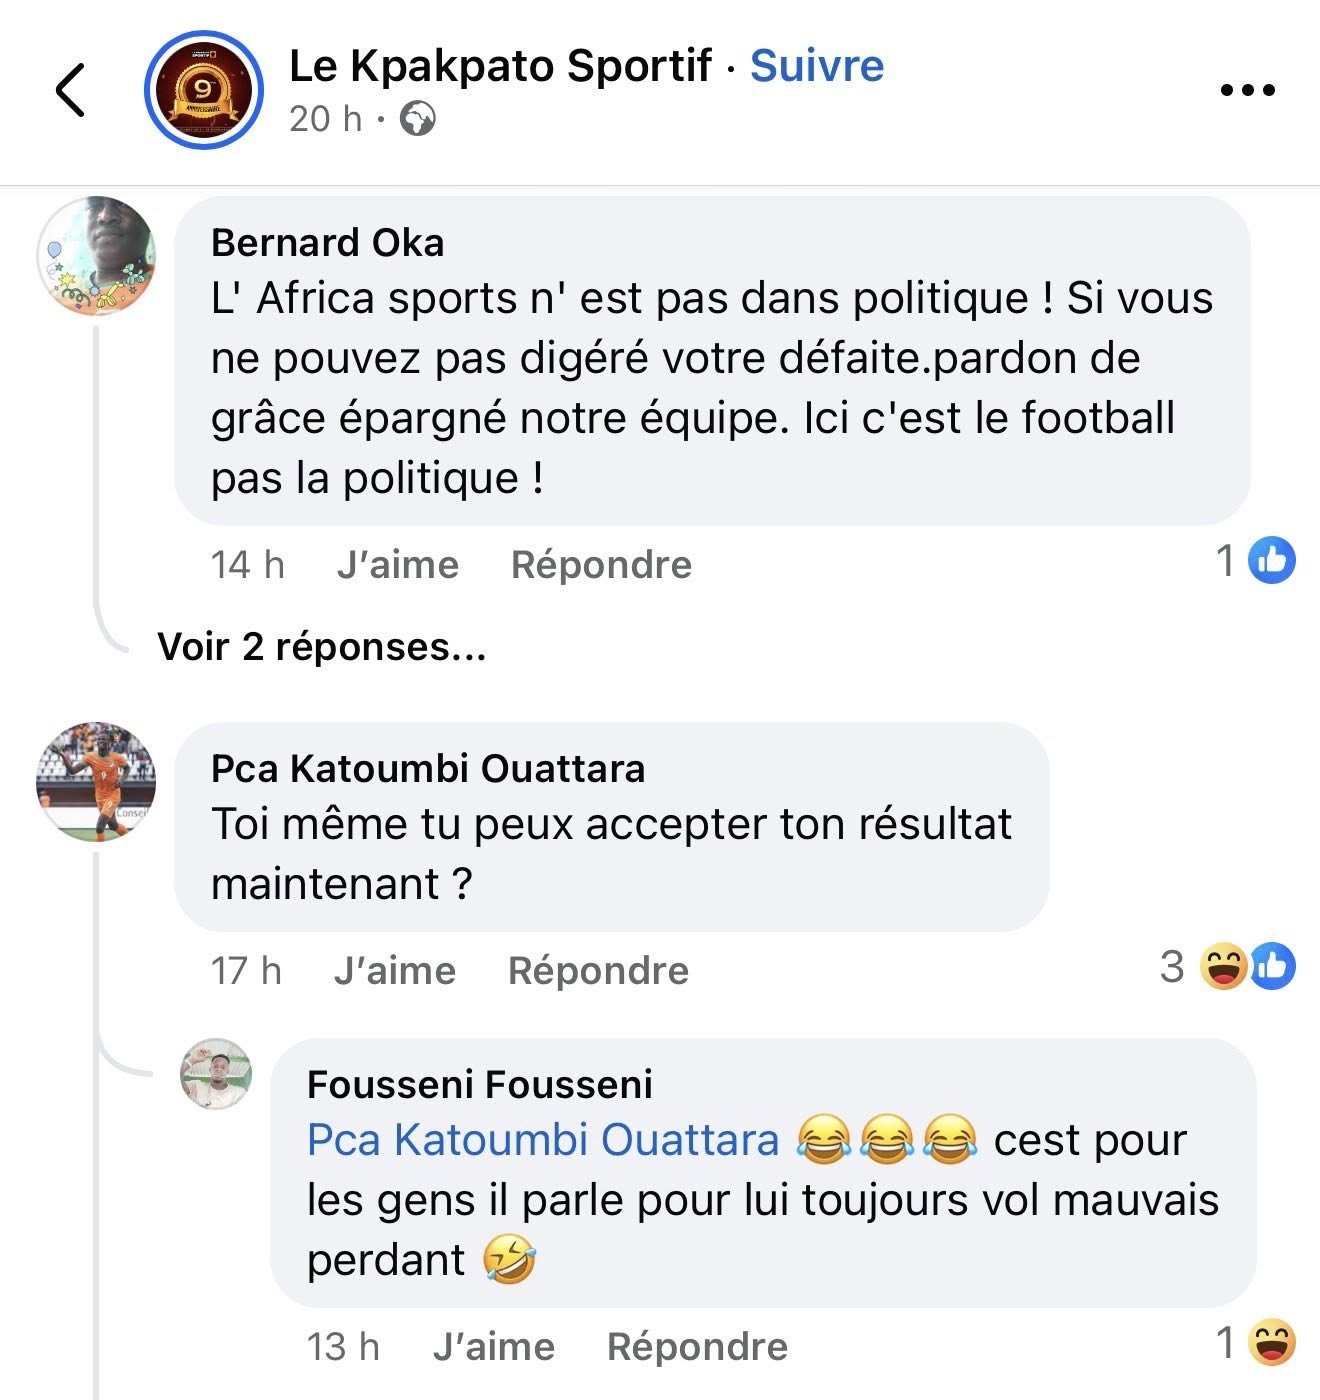Reply to Fousseni Fousseni's reply
This screenshot has width=1320, height=1400.
[697, 1347]
